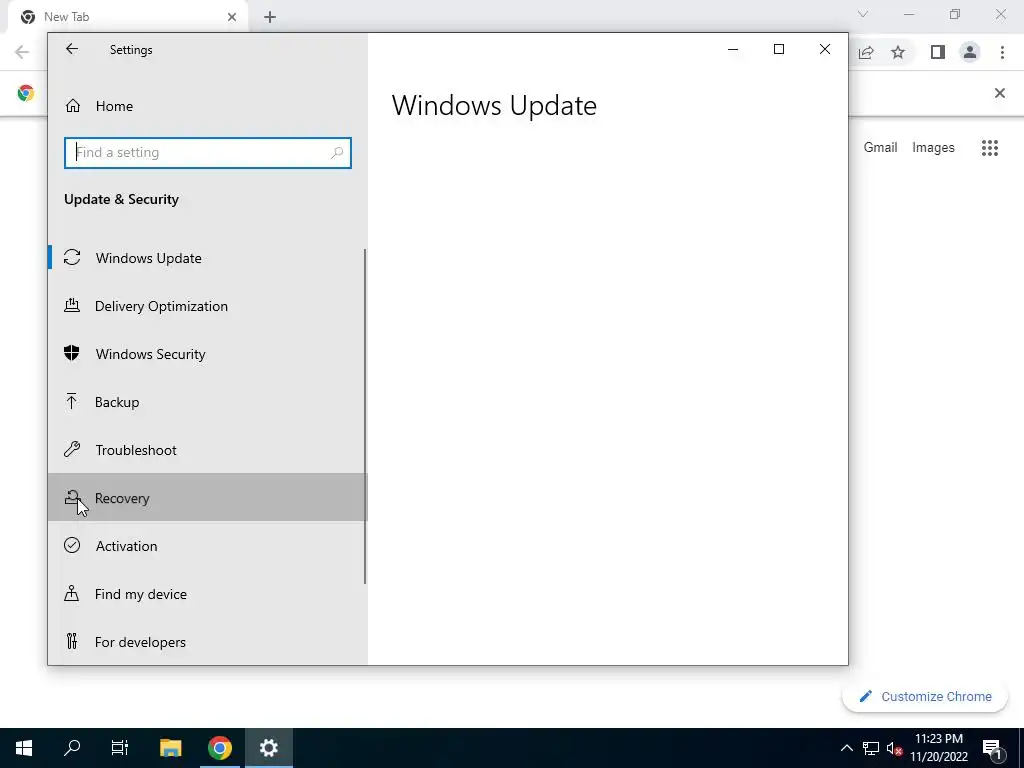Image resolution: width=1024 pixels, height=768 pixels.
Task: Click the Find my device locator icon
Action: (x=72, y=593)
